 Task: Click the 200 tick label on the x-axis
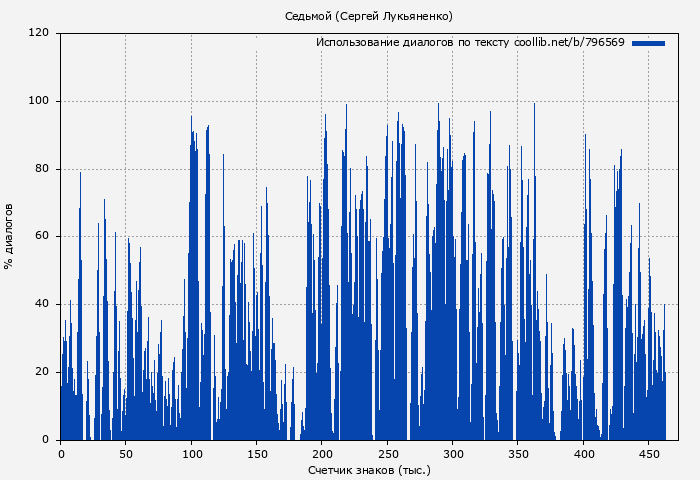click(x=322, y=453)
